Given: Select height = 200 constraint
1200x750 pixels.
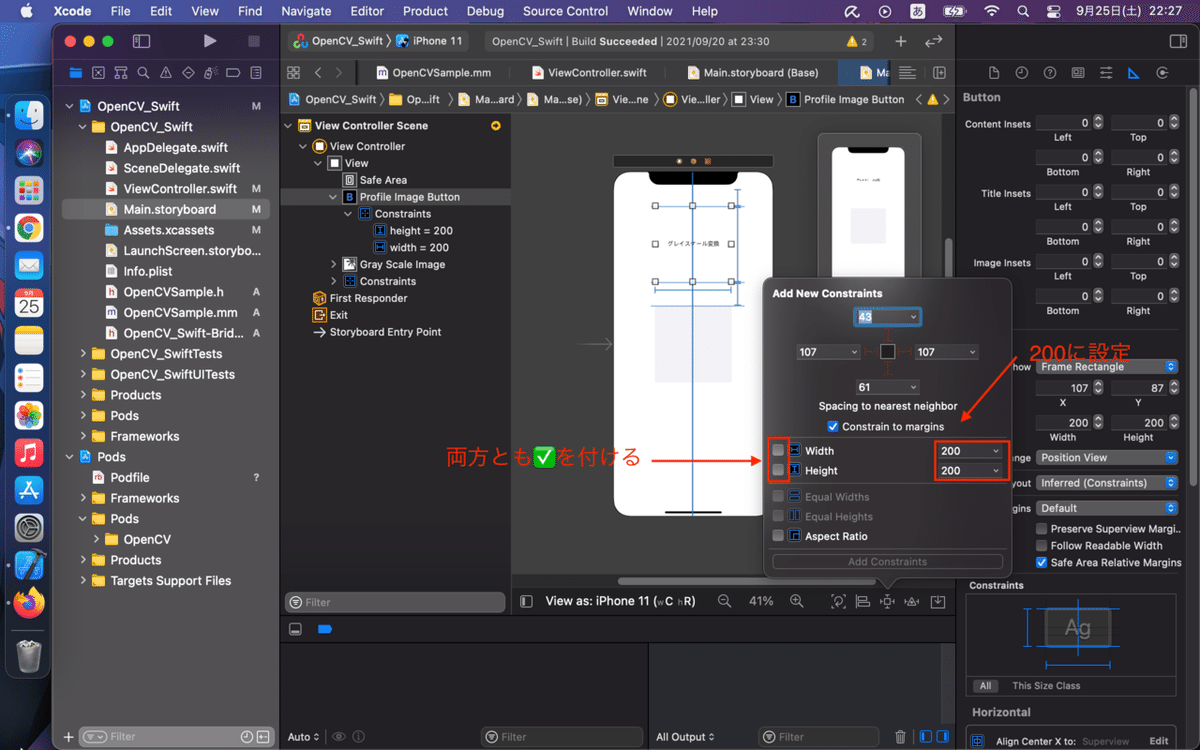Looking at the screenshot, I should point(420,231).
